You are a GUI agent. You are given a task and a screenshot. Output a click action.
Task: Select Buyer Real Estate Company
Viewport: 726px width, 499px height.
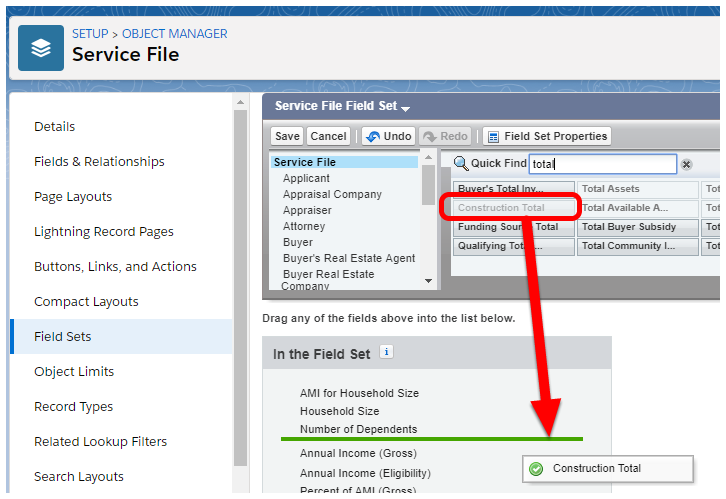328,280
